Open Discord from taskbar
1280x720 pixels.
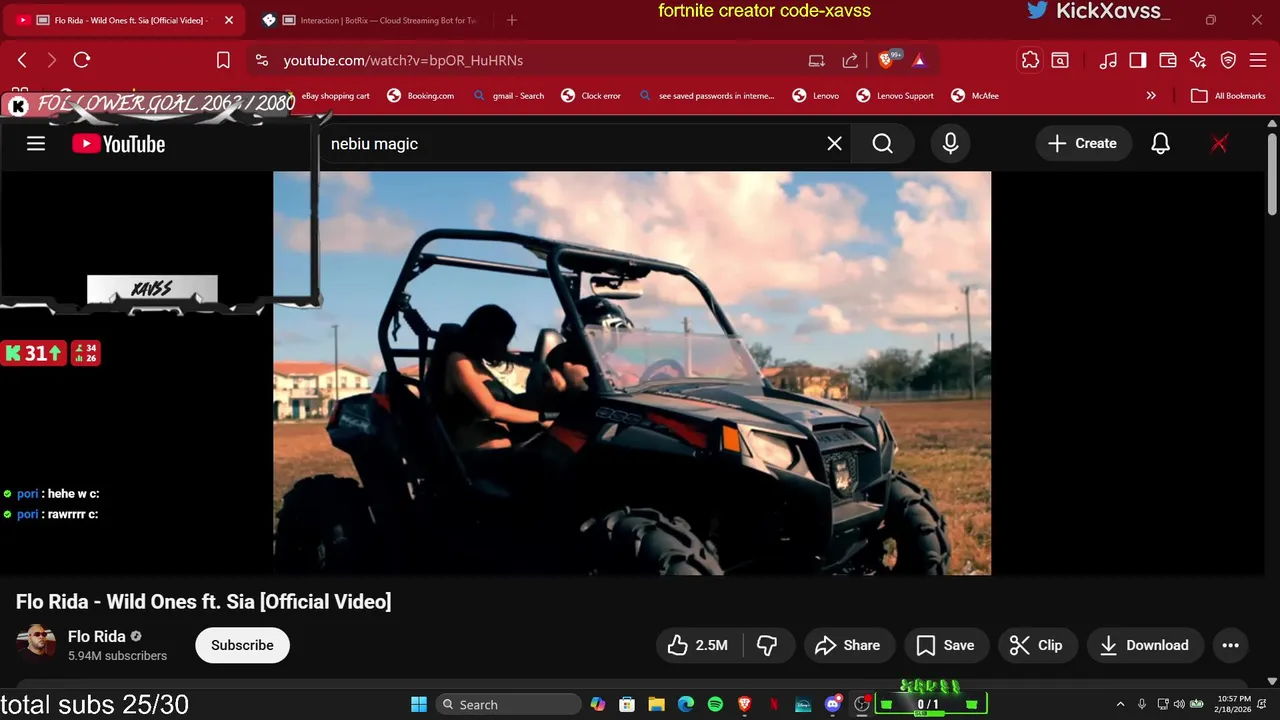coord(833,704)
